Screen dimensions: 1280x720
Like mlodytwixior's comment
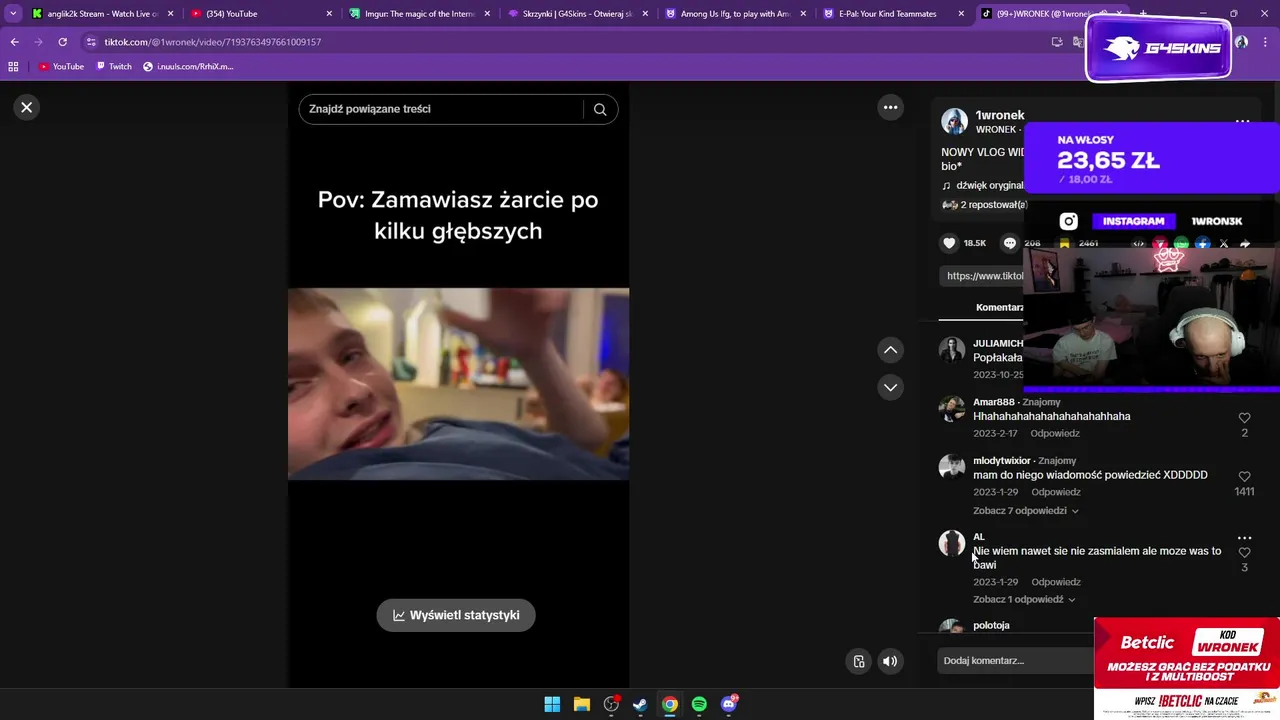pos(1244,477)
